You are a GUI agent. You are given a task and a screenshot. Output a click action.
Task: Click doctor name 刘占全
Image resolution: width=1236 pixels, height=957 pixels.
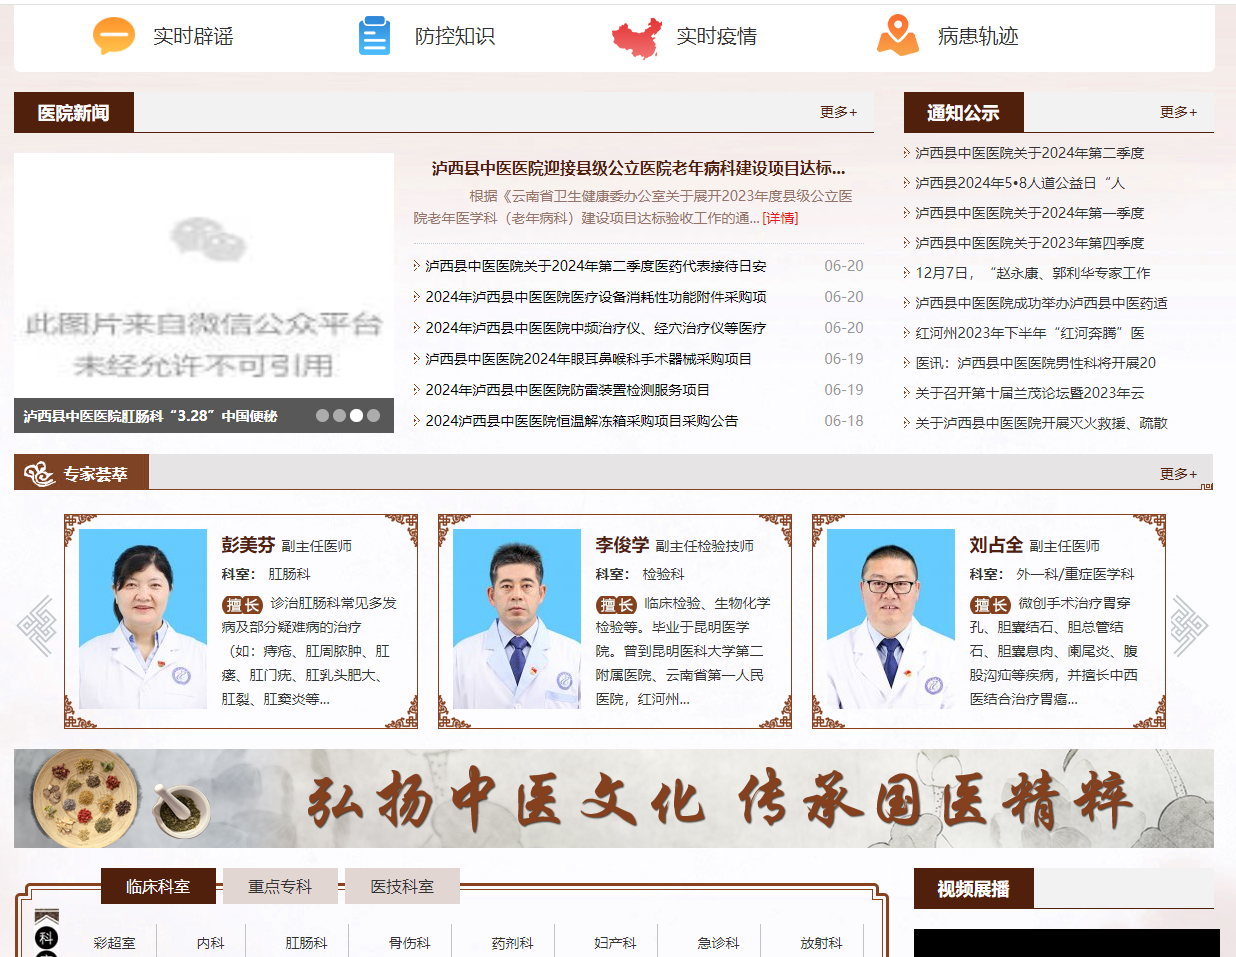point(996,545)
